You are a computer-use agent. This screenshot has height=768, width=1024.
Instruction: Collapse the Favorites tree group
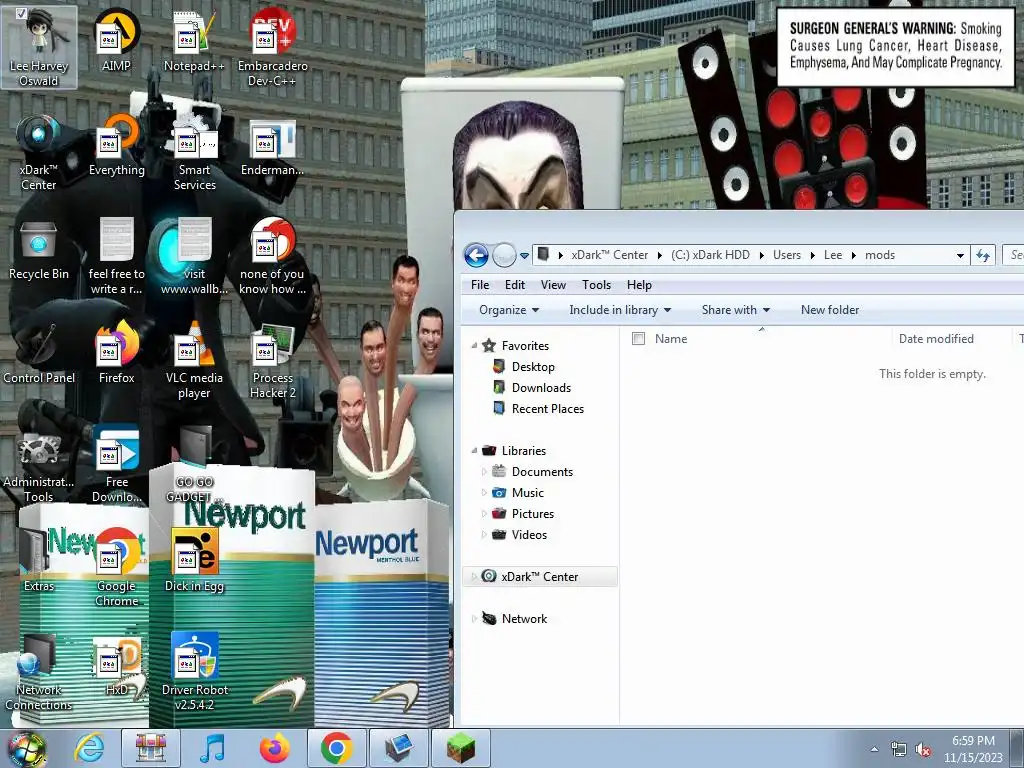point(475,345)
